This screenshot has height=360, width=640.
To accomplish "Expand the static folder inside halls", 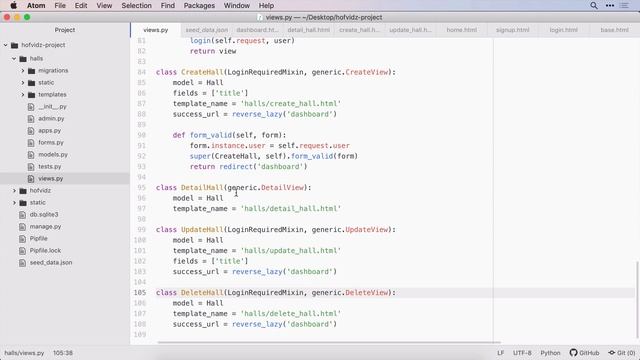I will (23, 83).
